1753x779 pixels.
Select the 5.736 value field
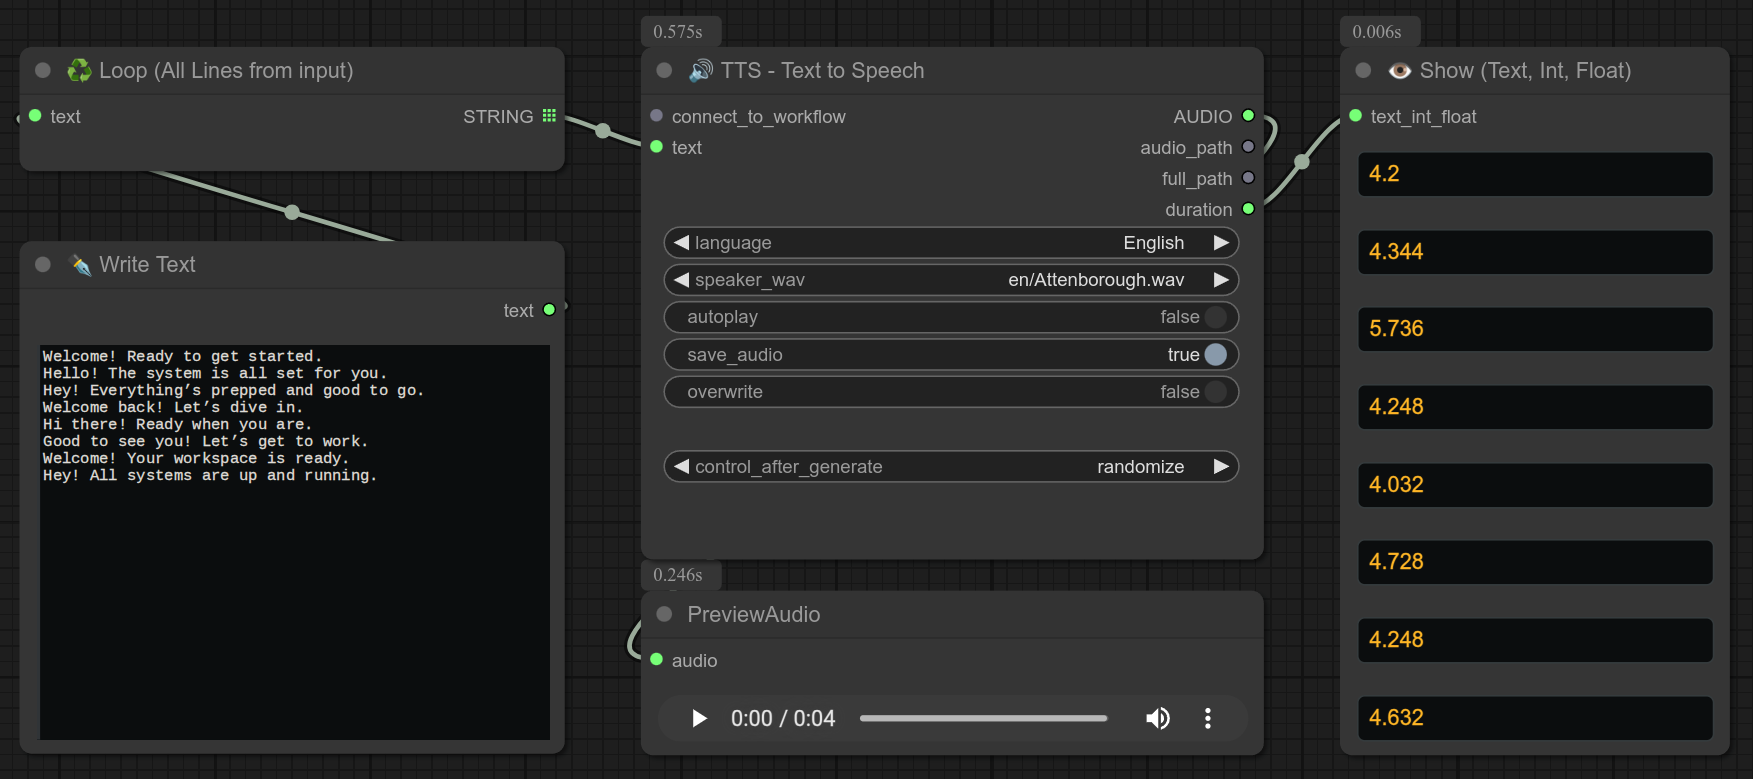tap(1535, 329)
